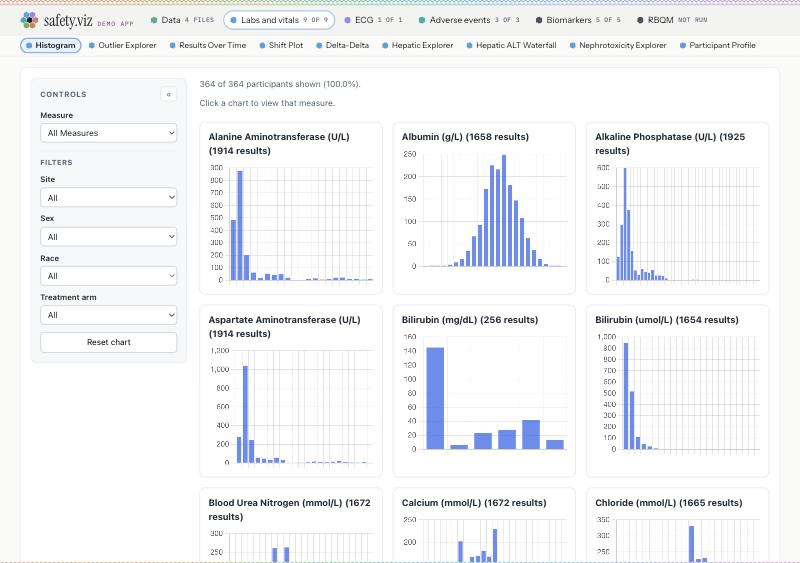Open the Calcium (mmol/L) chart
800x563 pixels.
click(x=484, y=525)
